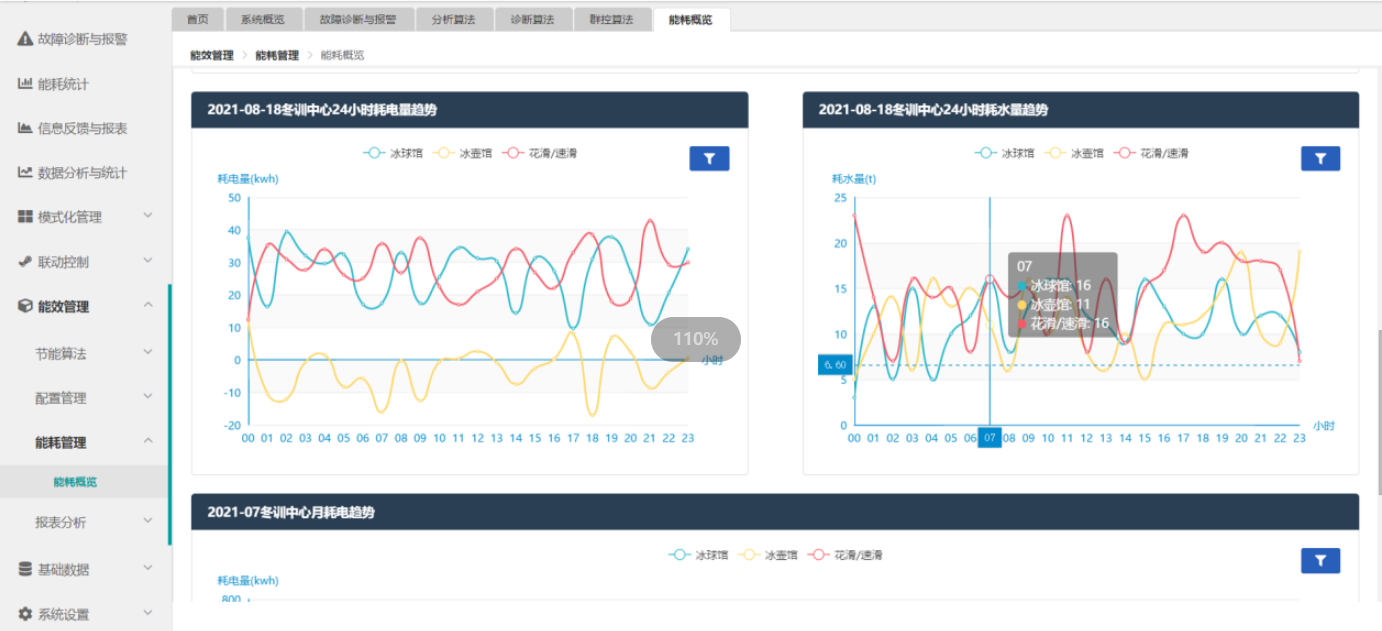Click the line chart icon beside 数据分析与统计

[26, 172]
